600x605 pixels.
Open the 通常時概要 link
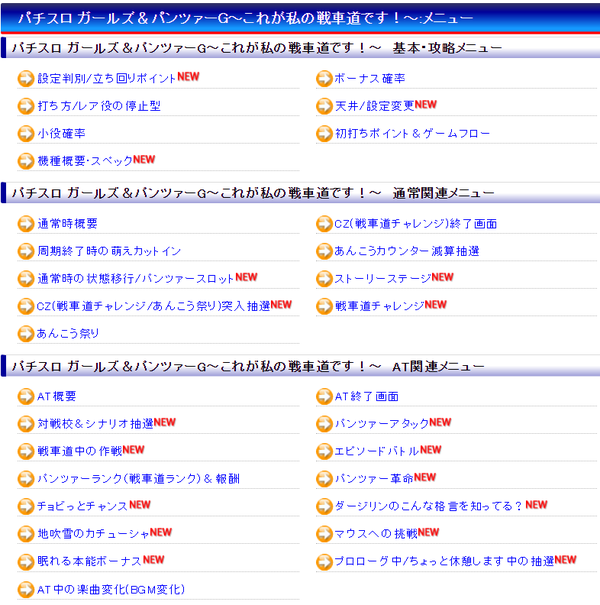coord(67,224)
